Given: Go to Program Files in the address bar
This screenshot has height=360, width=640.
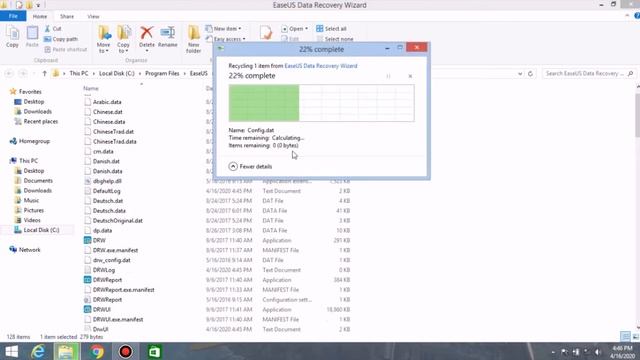Looking at the screenshot, I should point(162,73).
